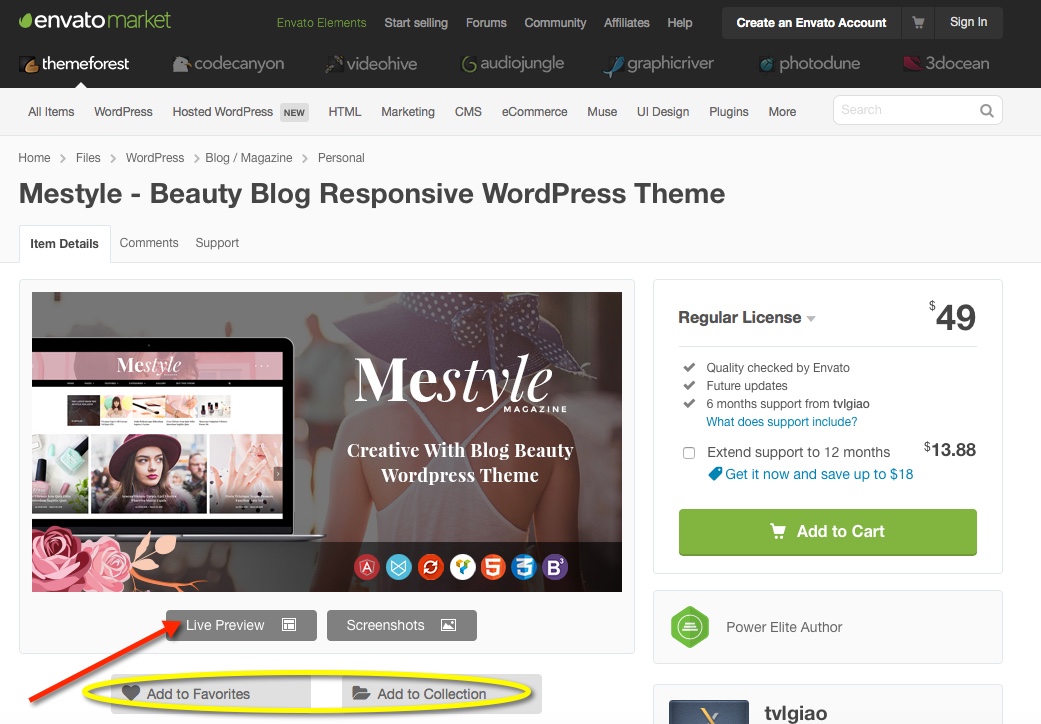Viewport: 1041px width, 724px height.
Task: Expand the Regular License dropdown
Action: [746, 318]
